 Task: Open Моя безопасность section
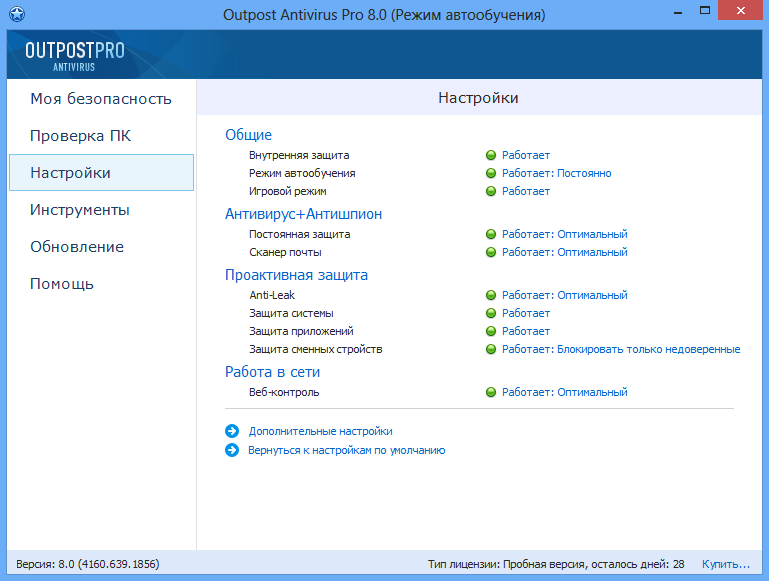click(100, 99)
